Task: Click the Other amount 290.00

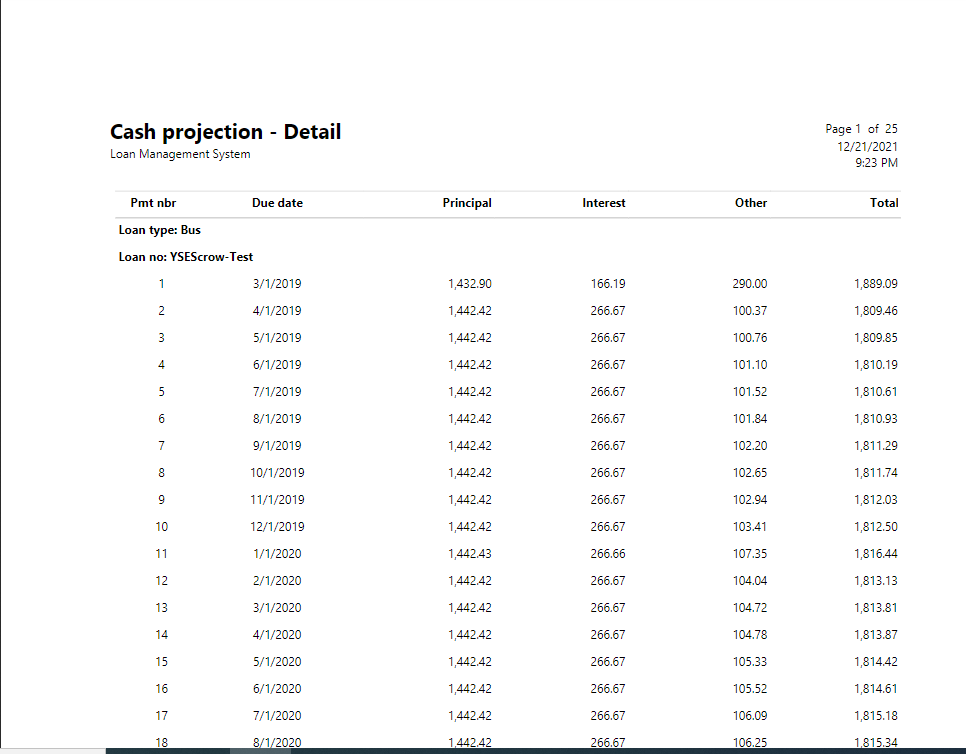Action: point(751,283)
